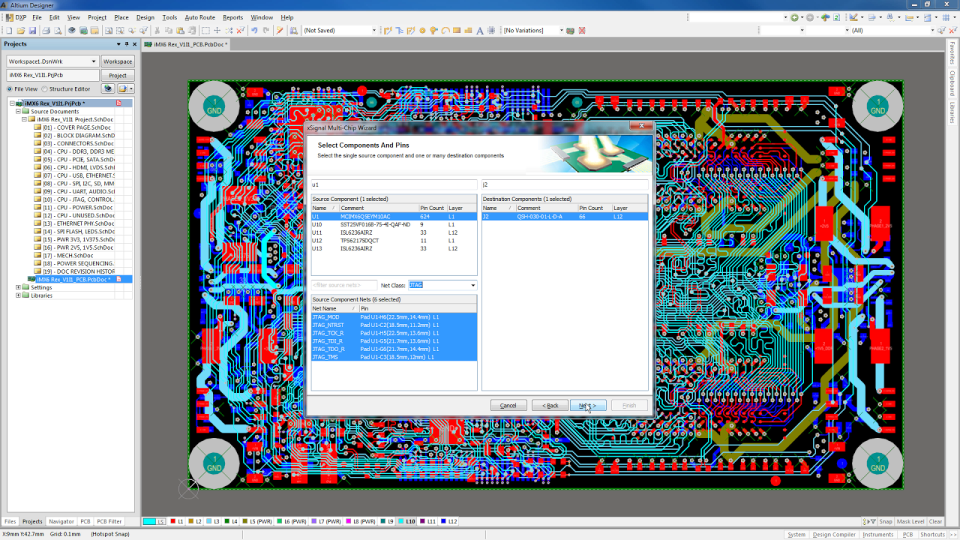Select the Structure Editor radio button
The height and width of the screenshot is (540, 960).
click(x=45, y=89)
